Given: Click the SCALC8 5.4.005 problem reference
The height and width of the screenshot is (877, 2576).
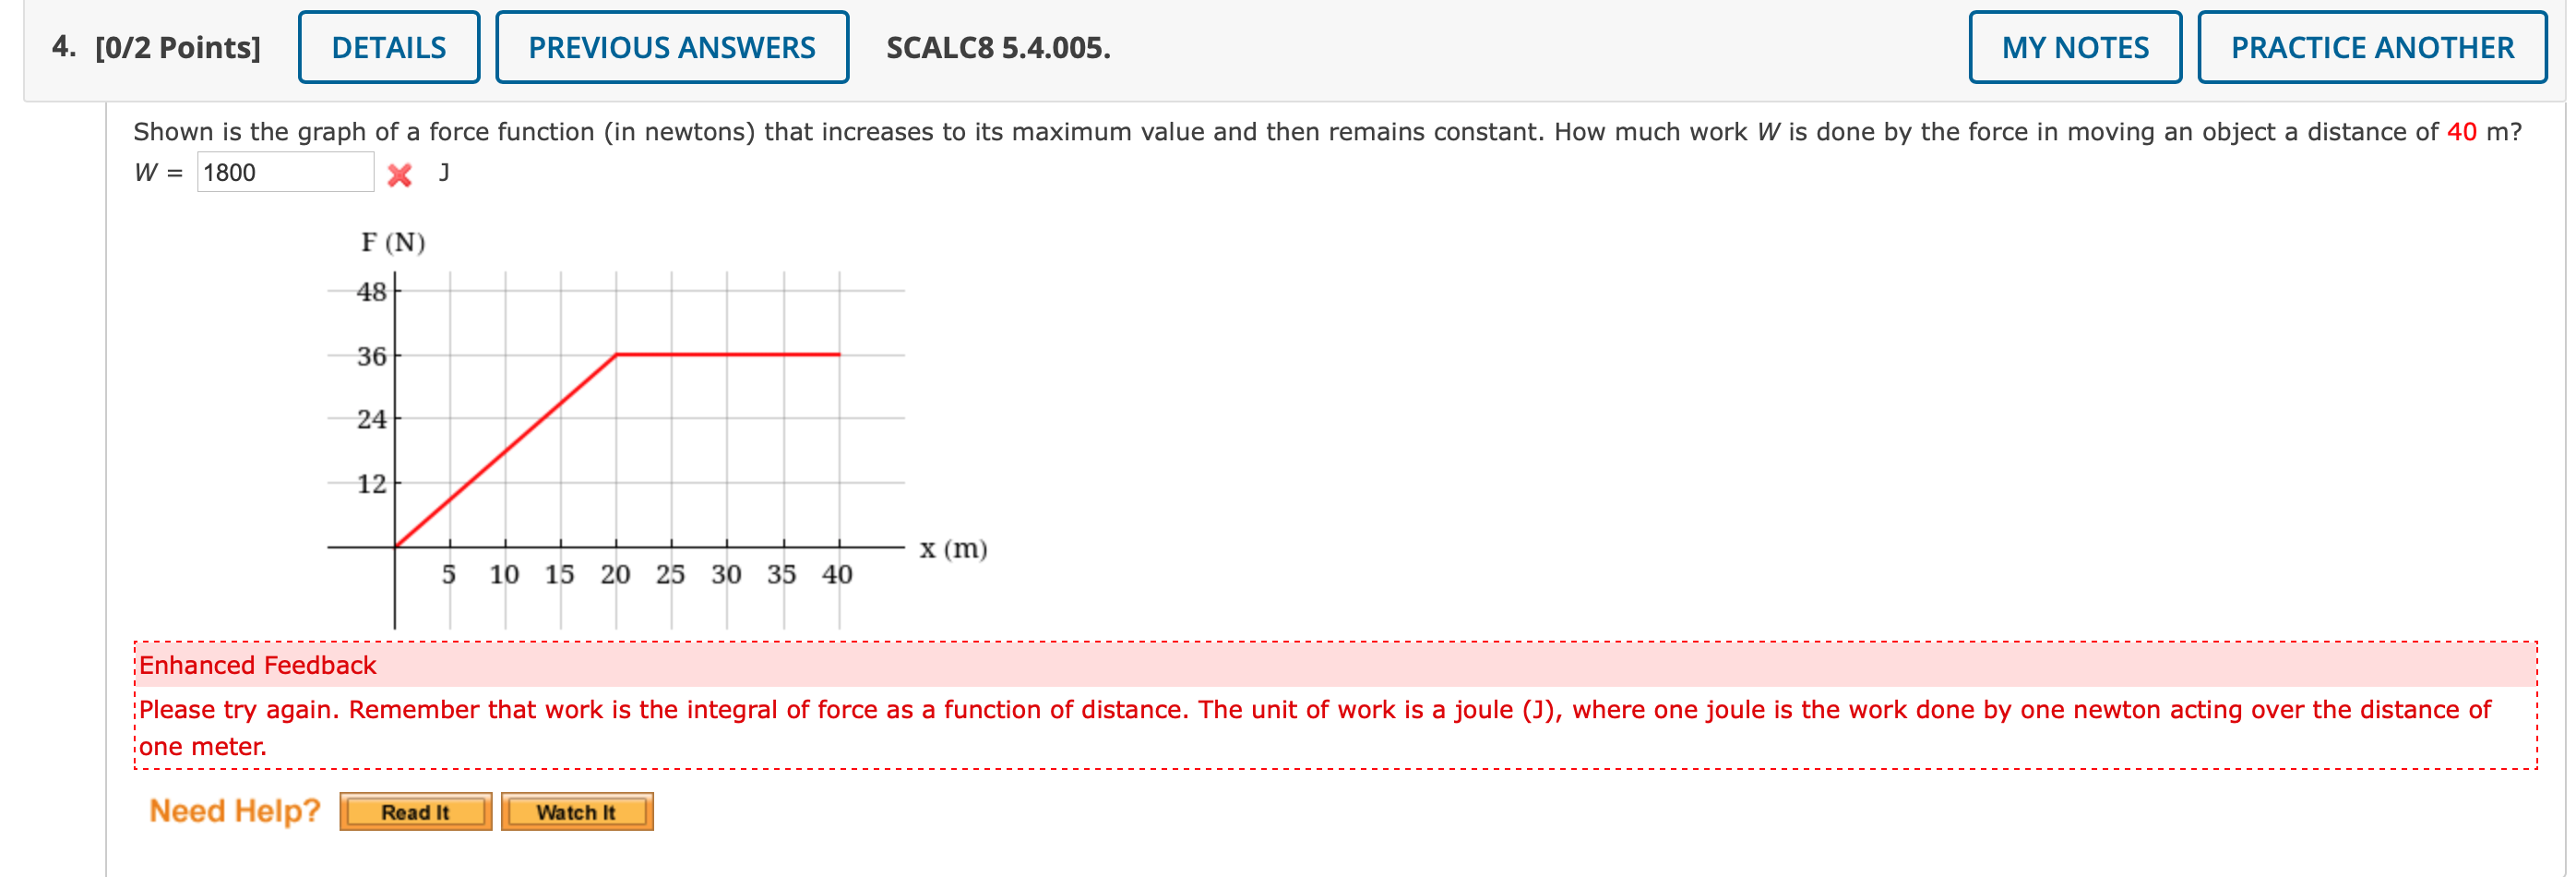Looking at the screenshot, I should tap(996, 46).
